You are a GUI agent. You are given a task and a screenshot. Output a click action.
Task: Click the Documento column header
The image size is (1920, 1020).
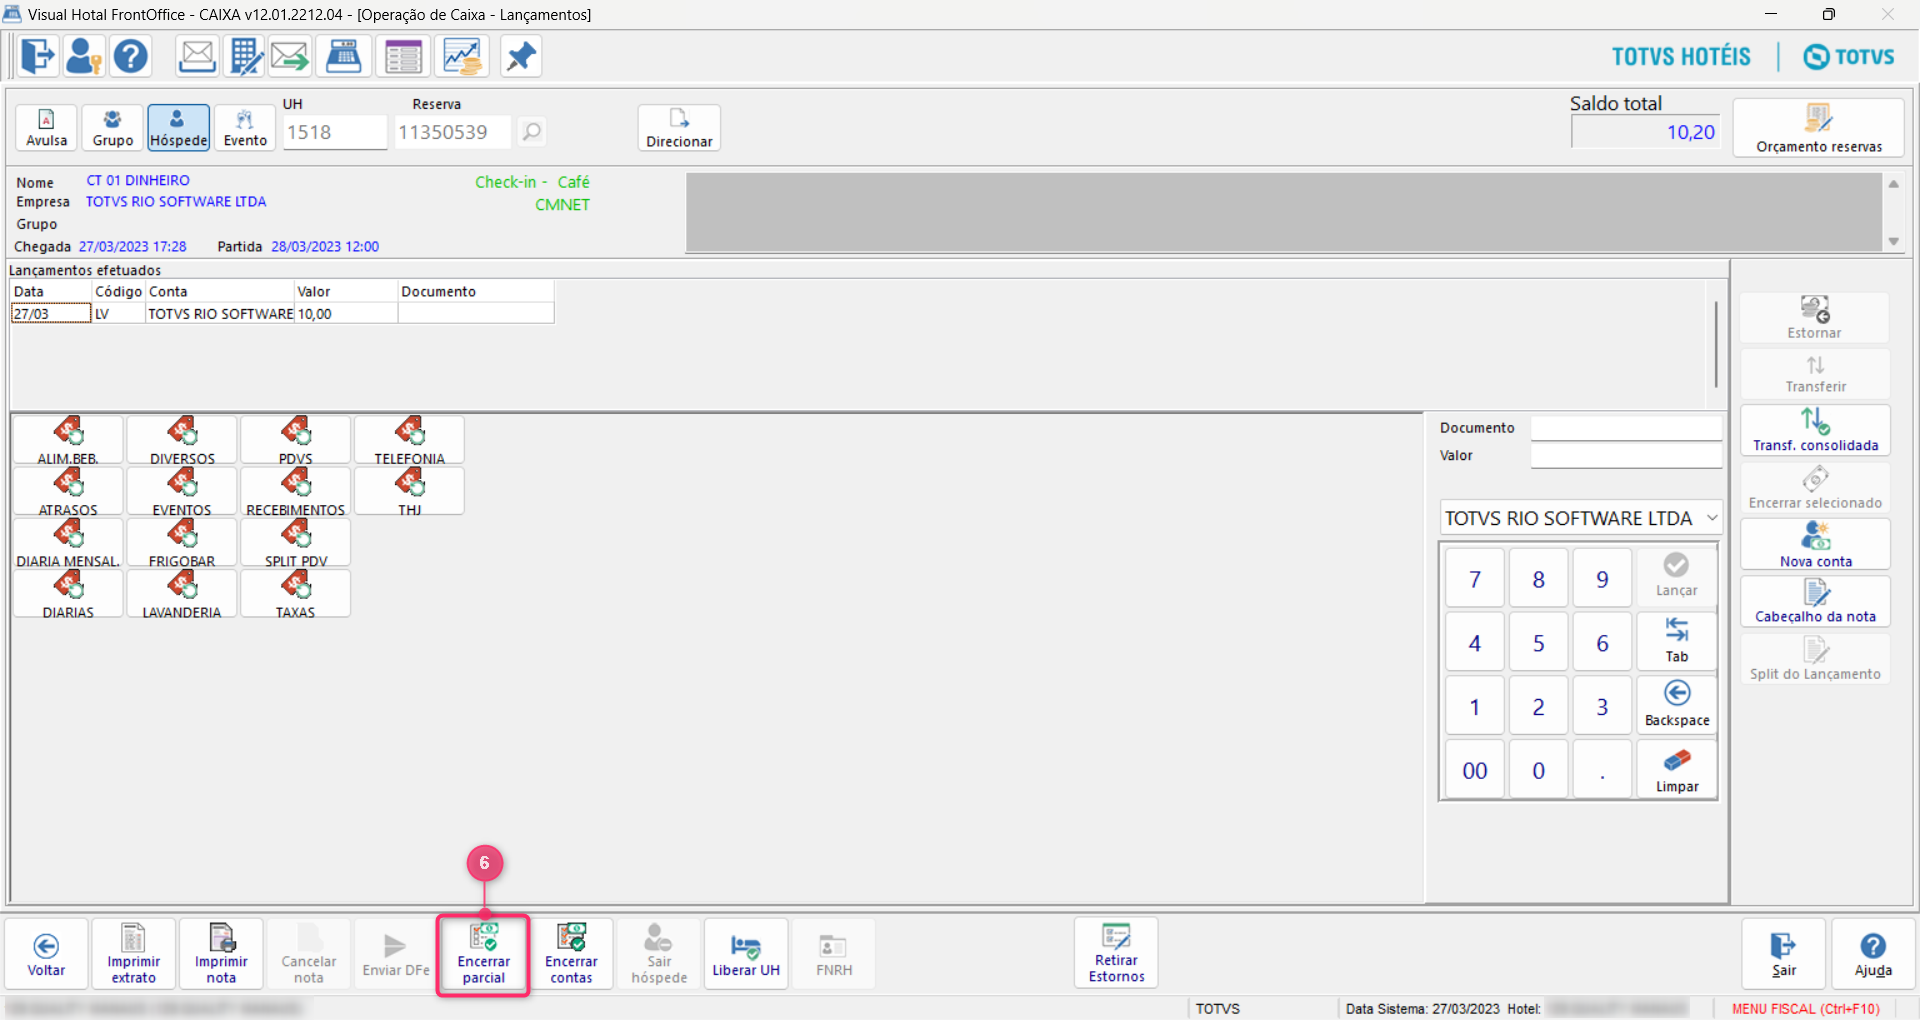coord(476,291)
